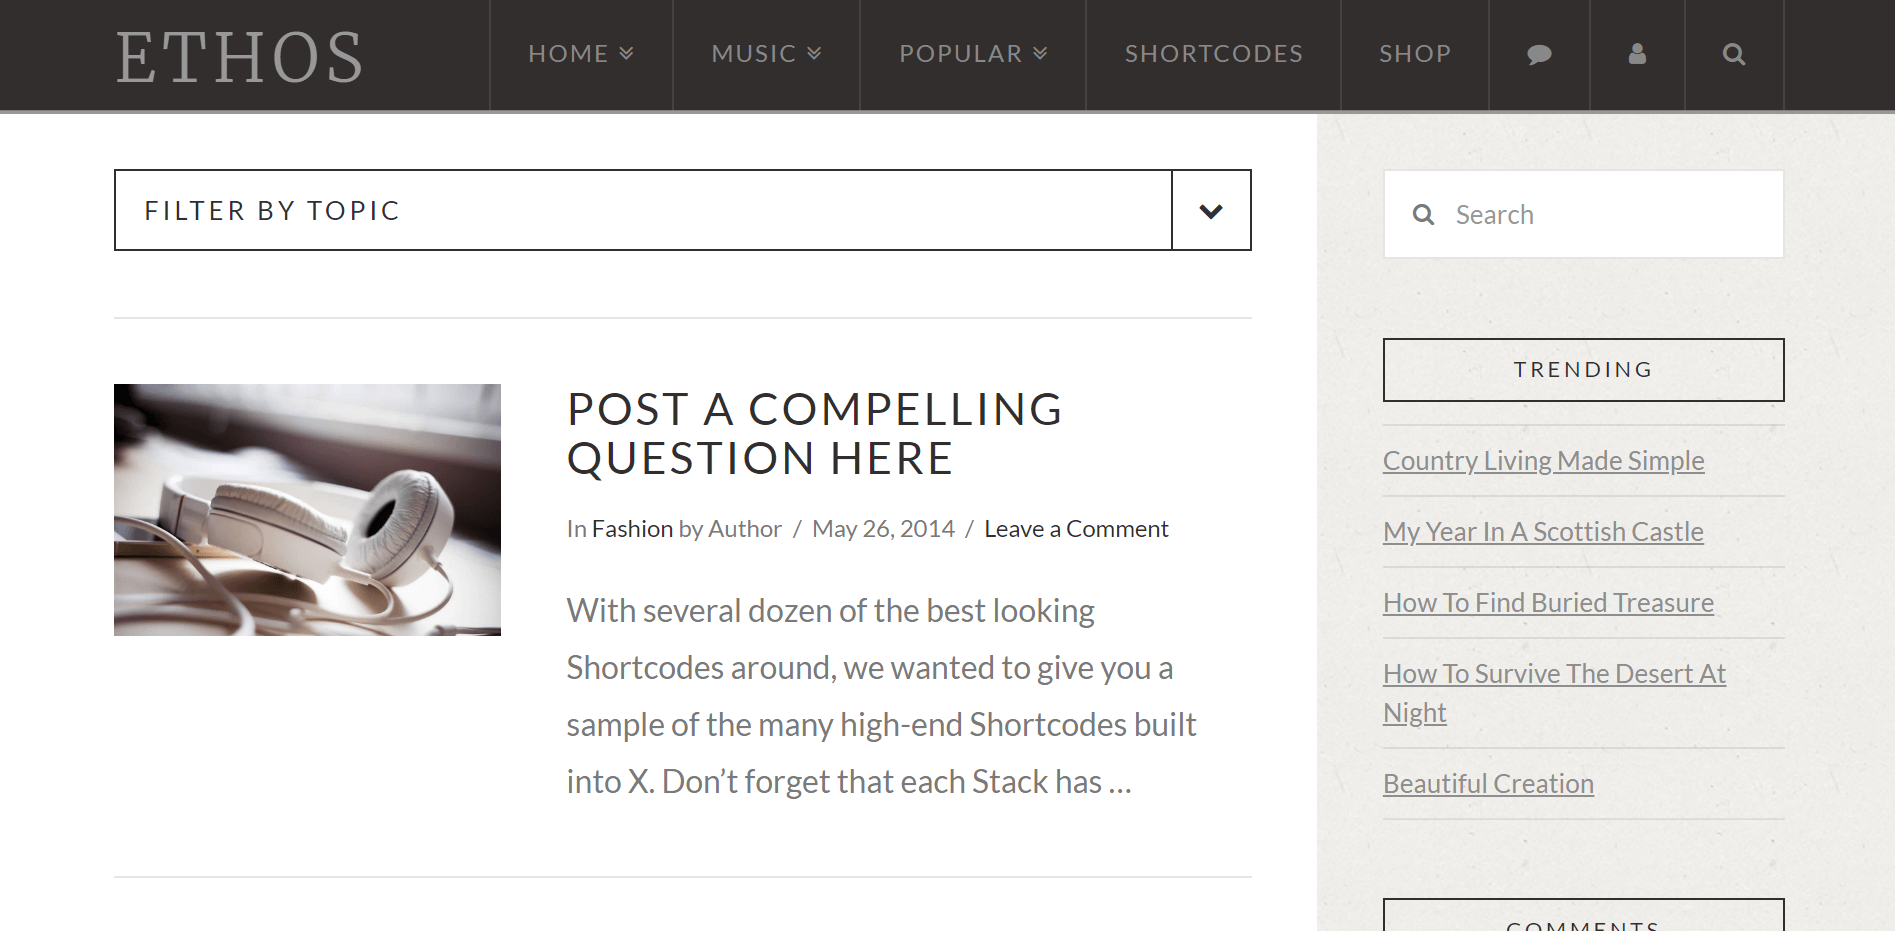Click the user account icon in the navbar

click(1636, 54)
